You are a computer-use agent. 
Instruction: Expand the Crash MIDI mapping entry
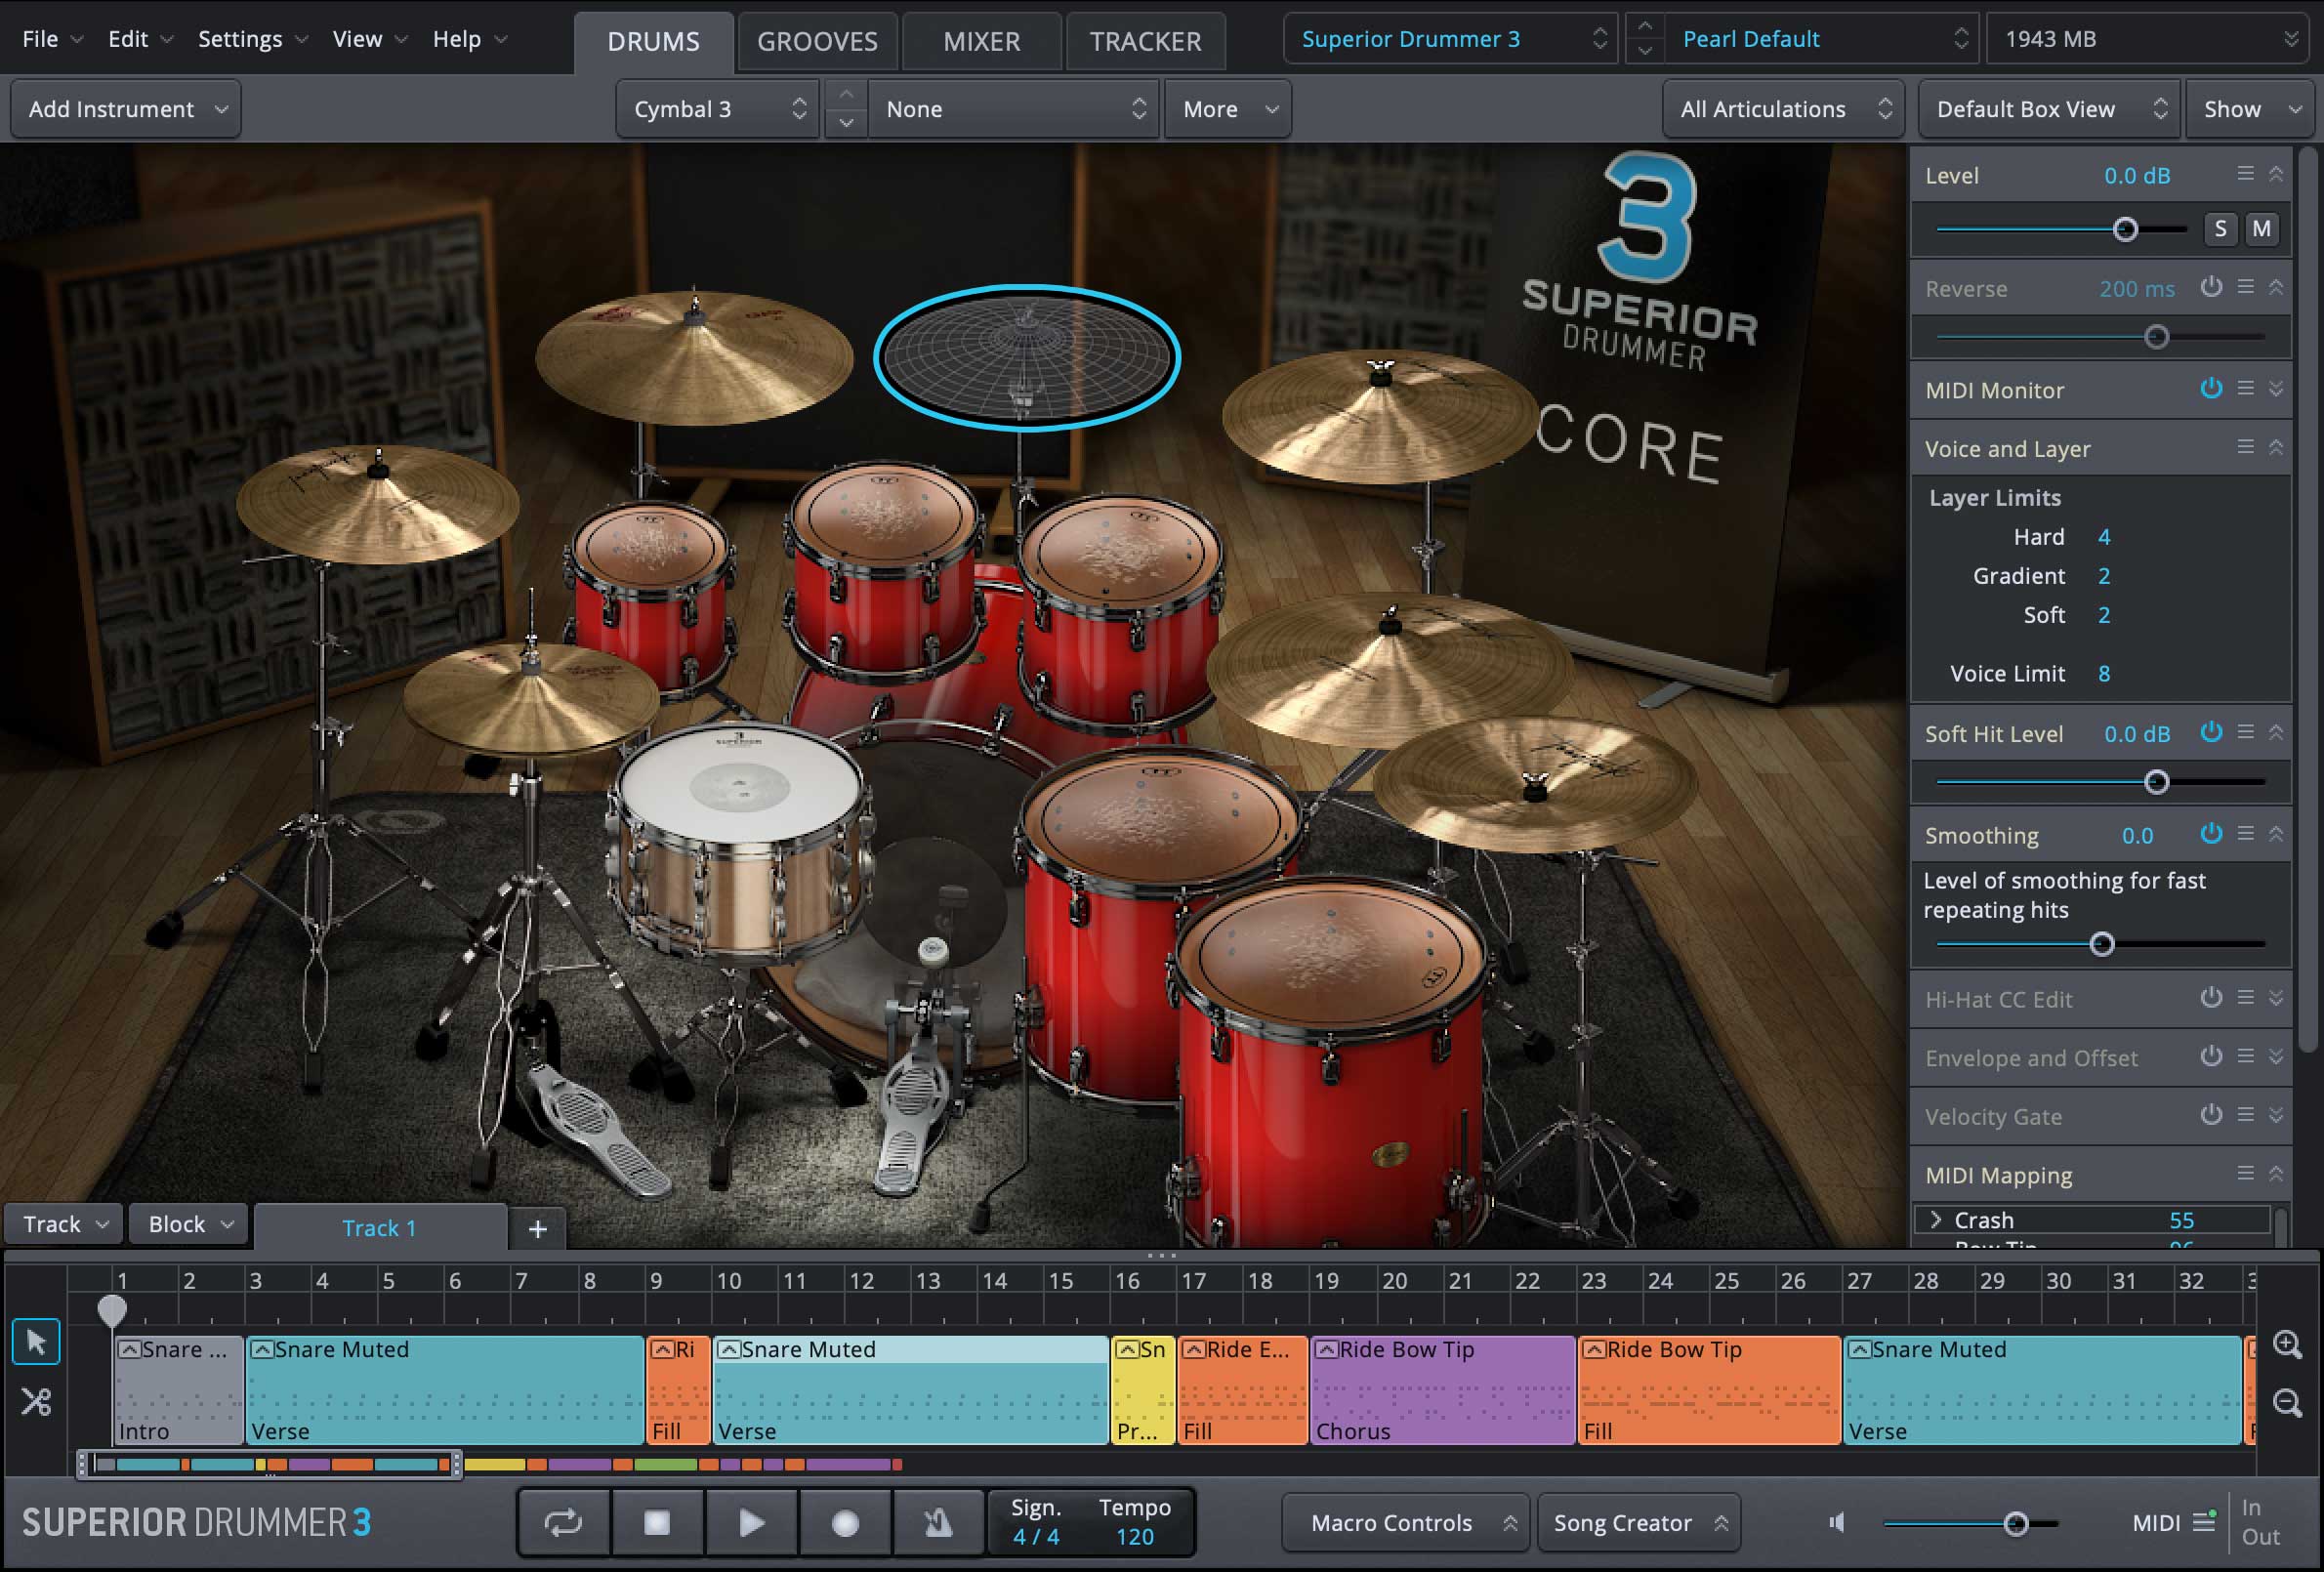click(x=1936, y=1220)
